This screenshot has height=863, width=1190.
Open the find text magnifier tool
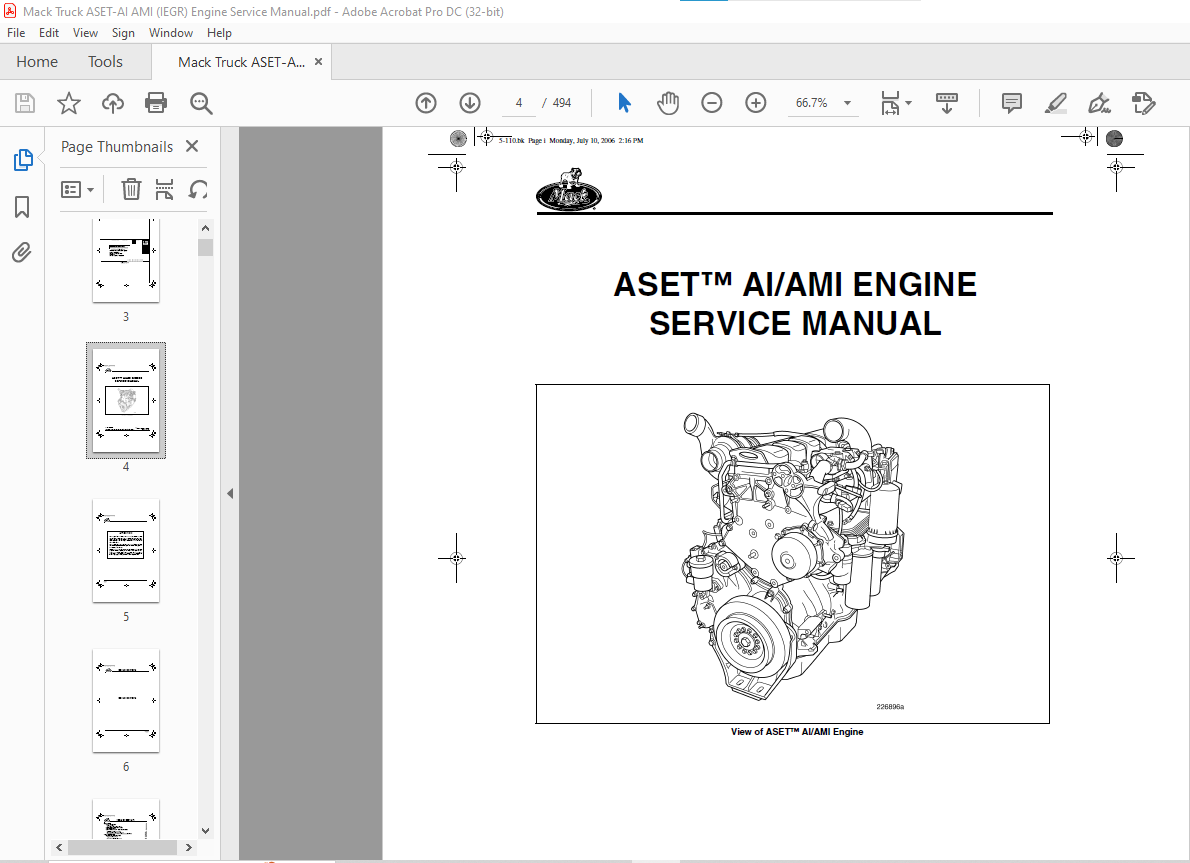201,103
